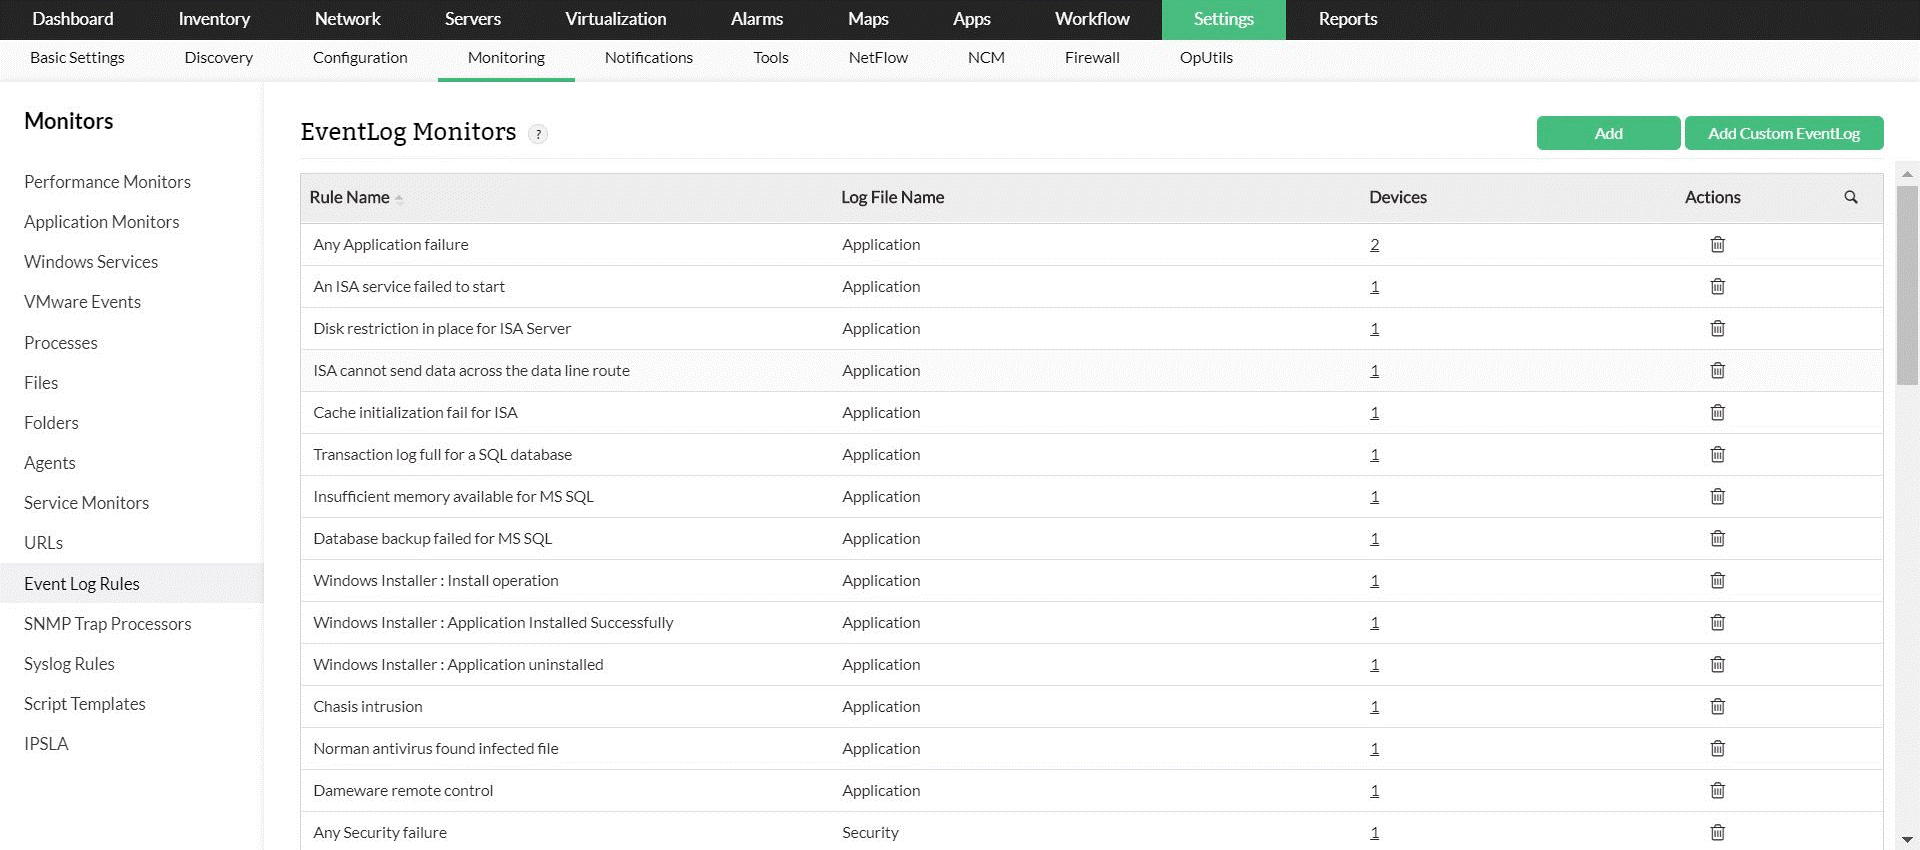The image size is (1920, 850).
Task: Go to Performance Monitors in sidebar
Action: click(107, 182)
